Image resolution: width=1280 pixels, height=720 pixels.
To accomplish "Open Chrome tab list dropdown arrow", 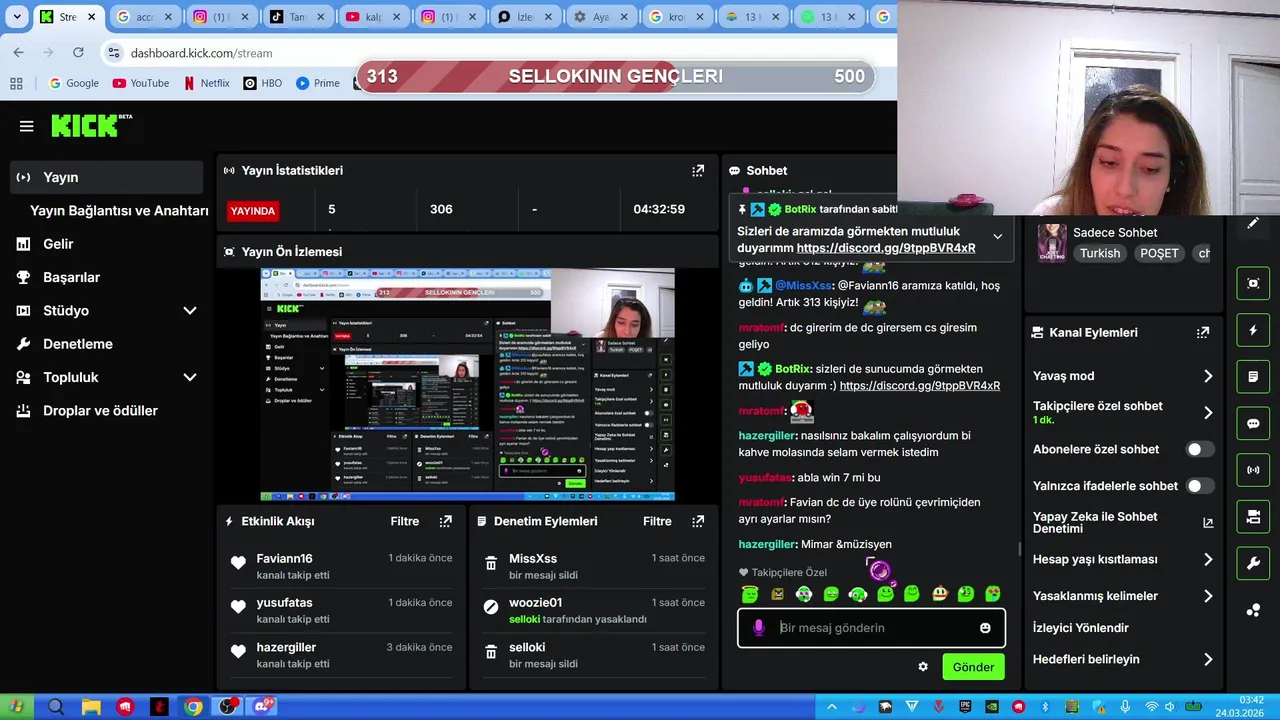I will click(x=17, y=17).
